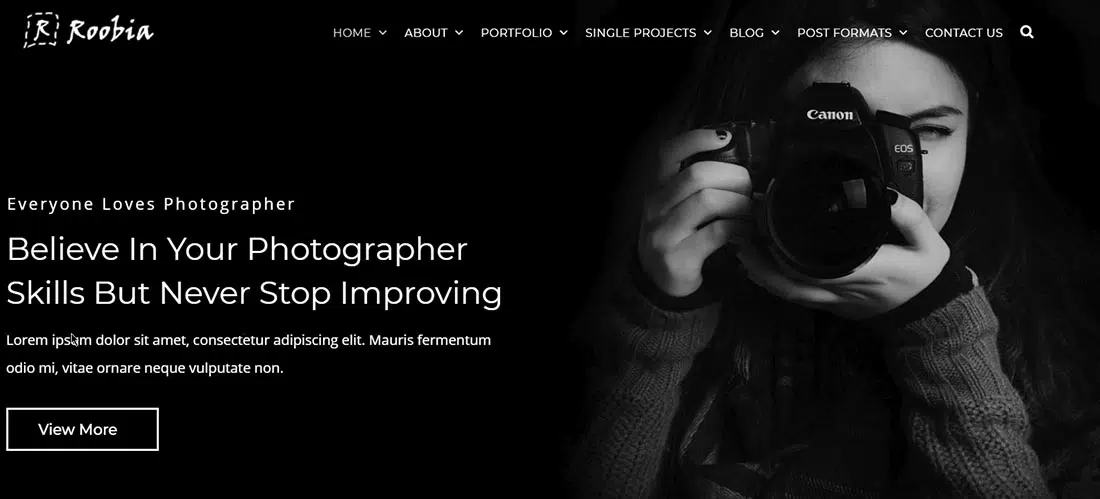Expand the chevron beside ABOUT
Viewport: 1100px width, 499px height.
tap(459, 32)
